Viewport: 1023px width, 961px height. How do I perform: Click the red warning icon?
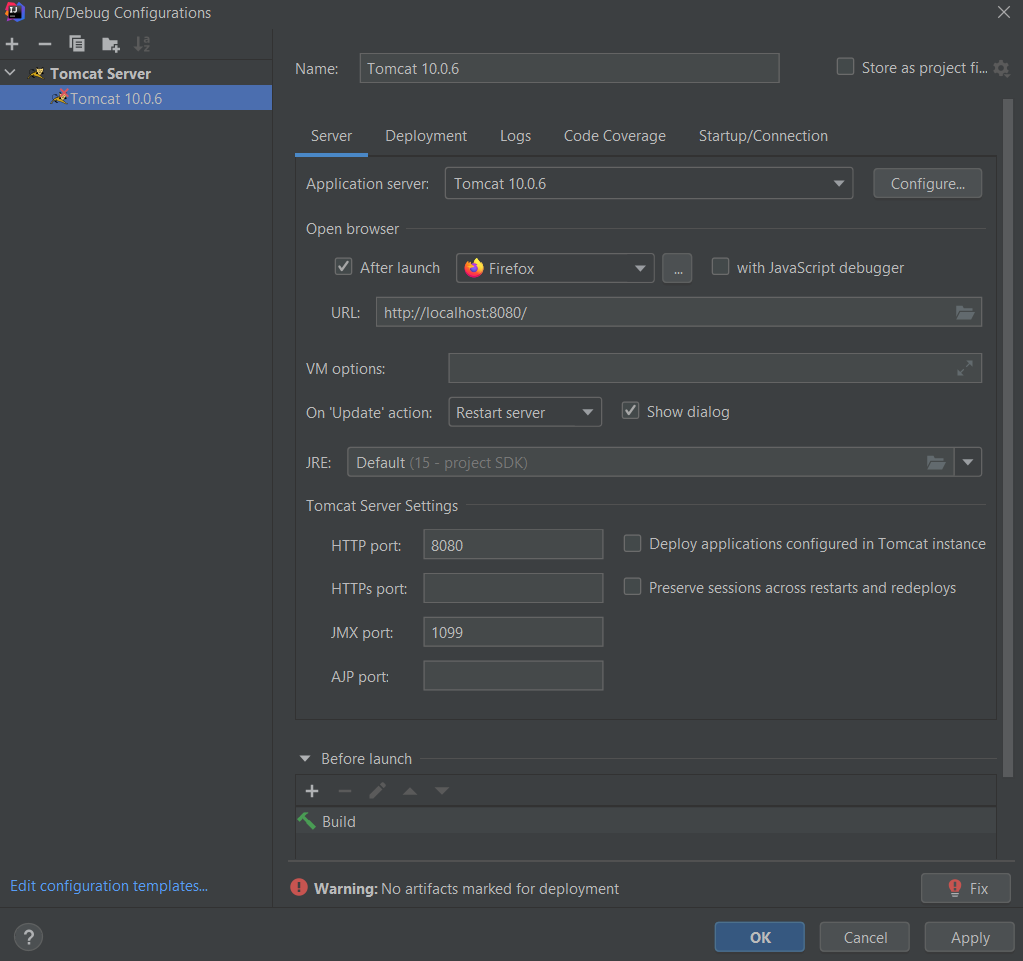coord(299,887)
